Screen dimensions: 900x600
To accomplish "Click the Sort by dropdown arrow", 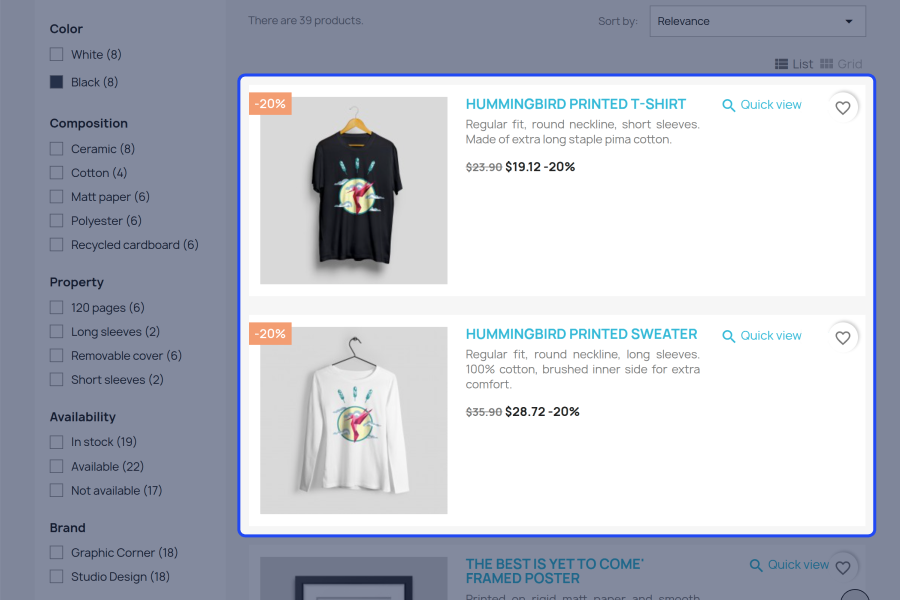I will tap(848, 21).
